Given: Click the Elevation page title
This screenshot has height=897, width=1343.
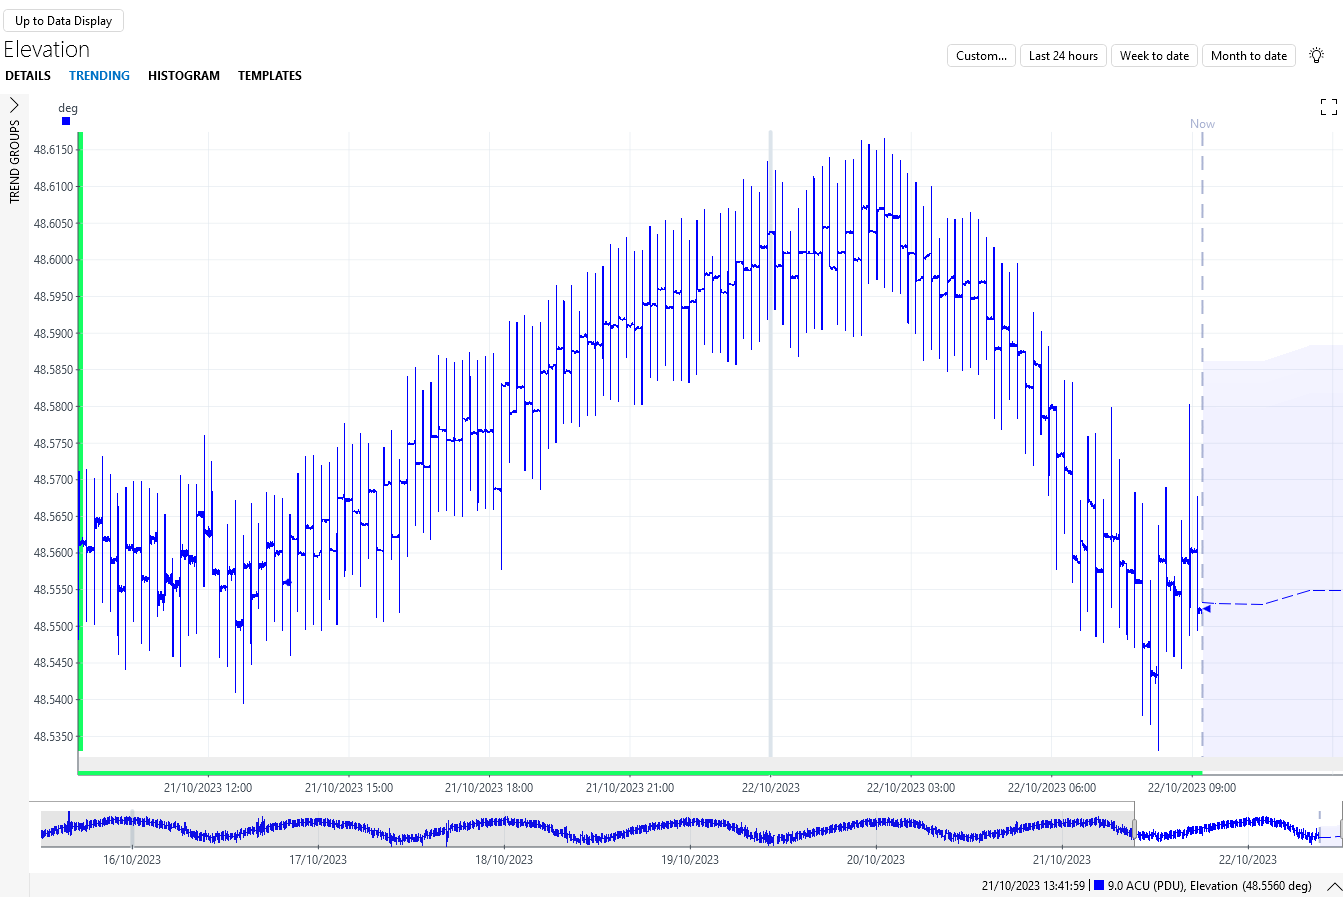Looking at the screenshot, I should click(x=47, y=50).
